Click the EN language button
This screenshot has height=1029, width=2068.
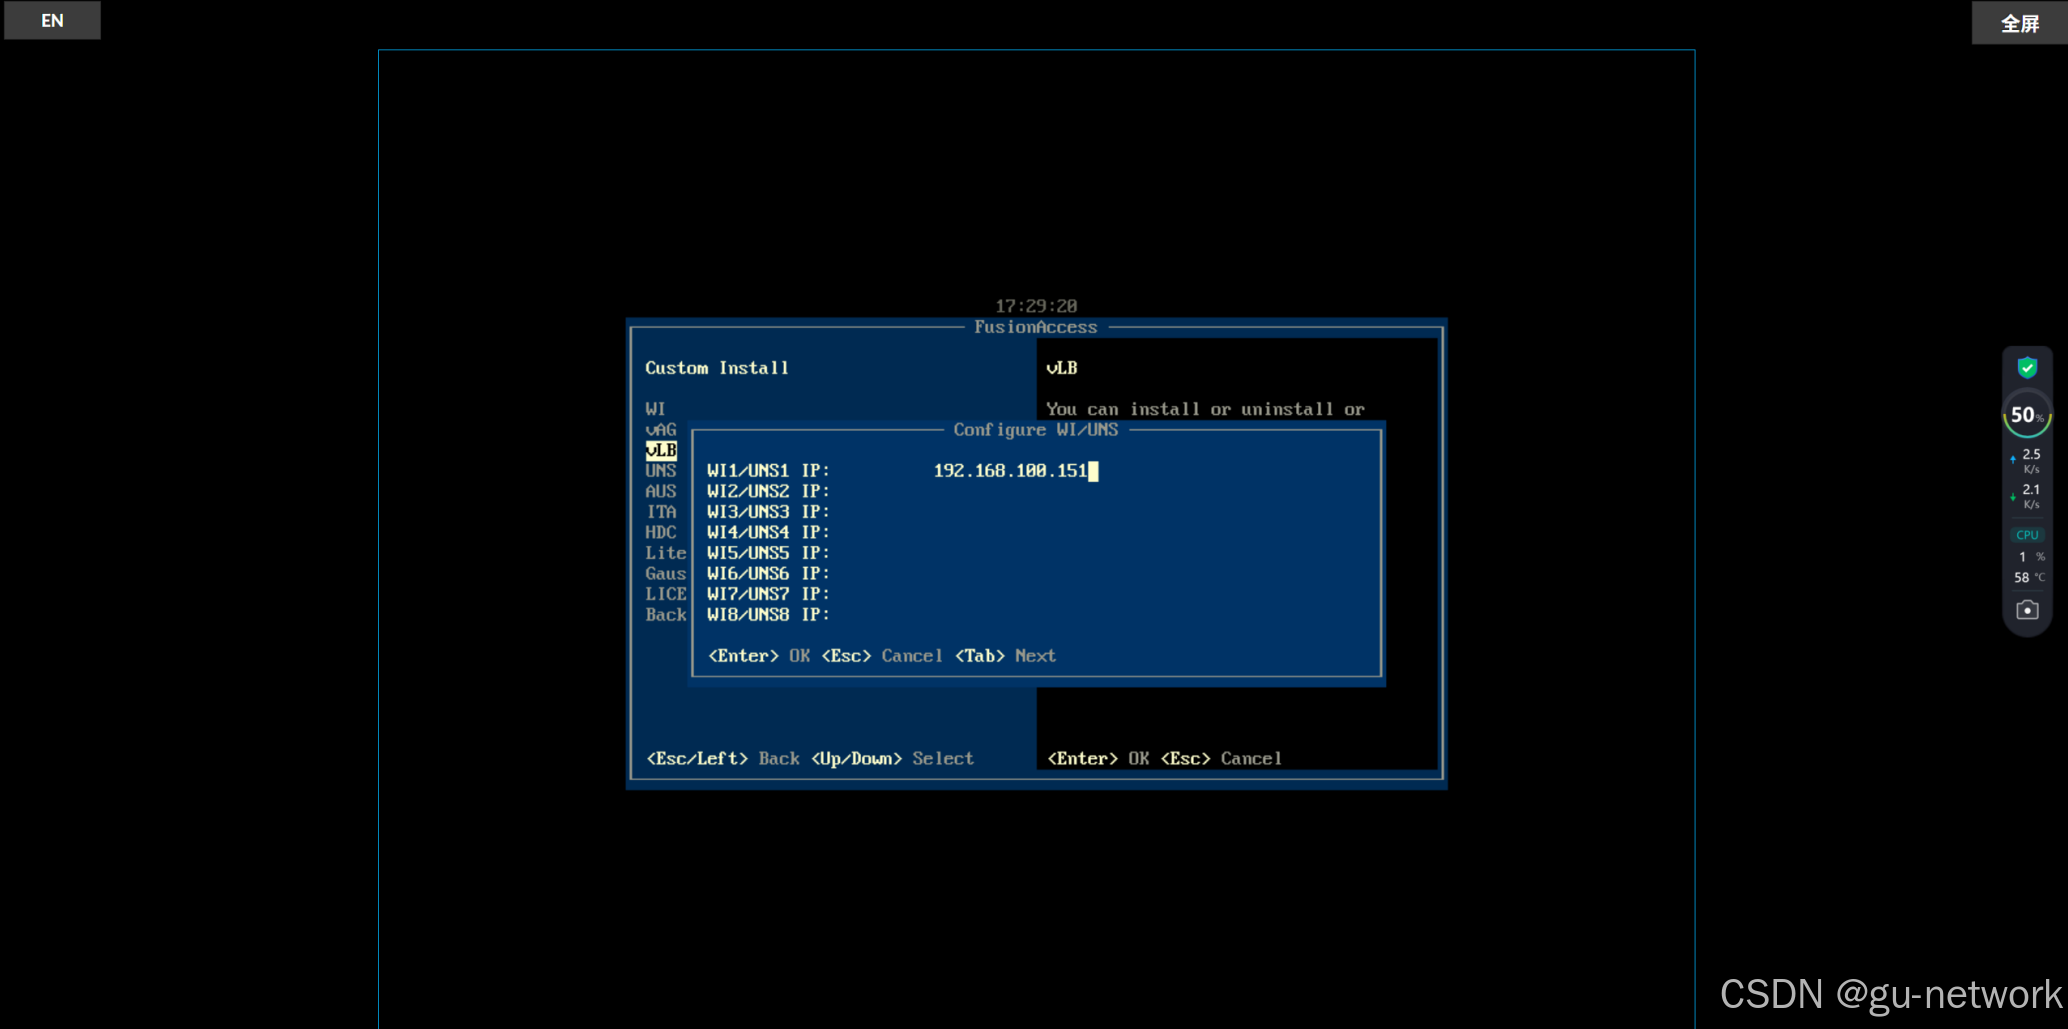point(52,20)
